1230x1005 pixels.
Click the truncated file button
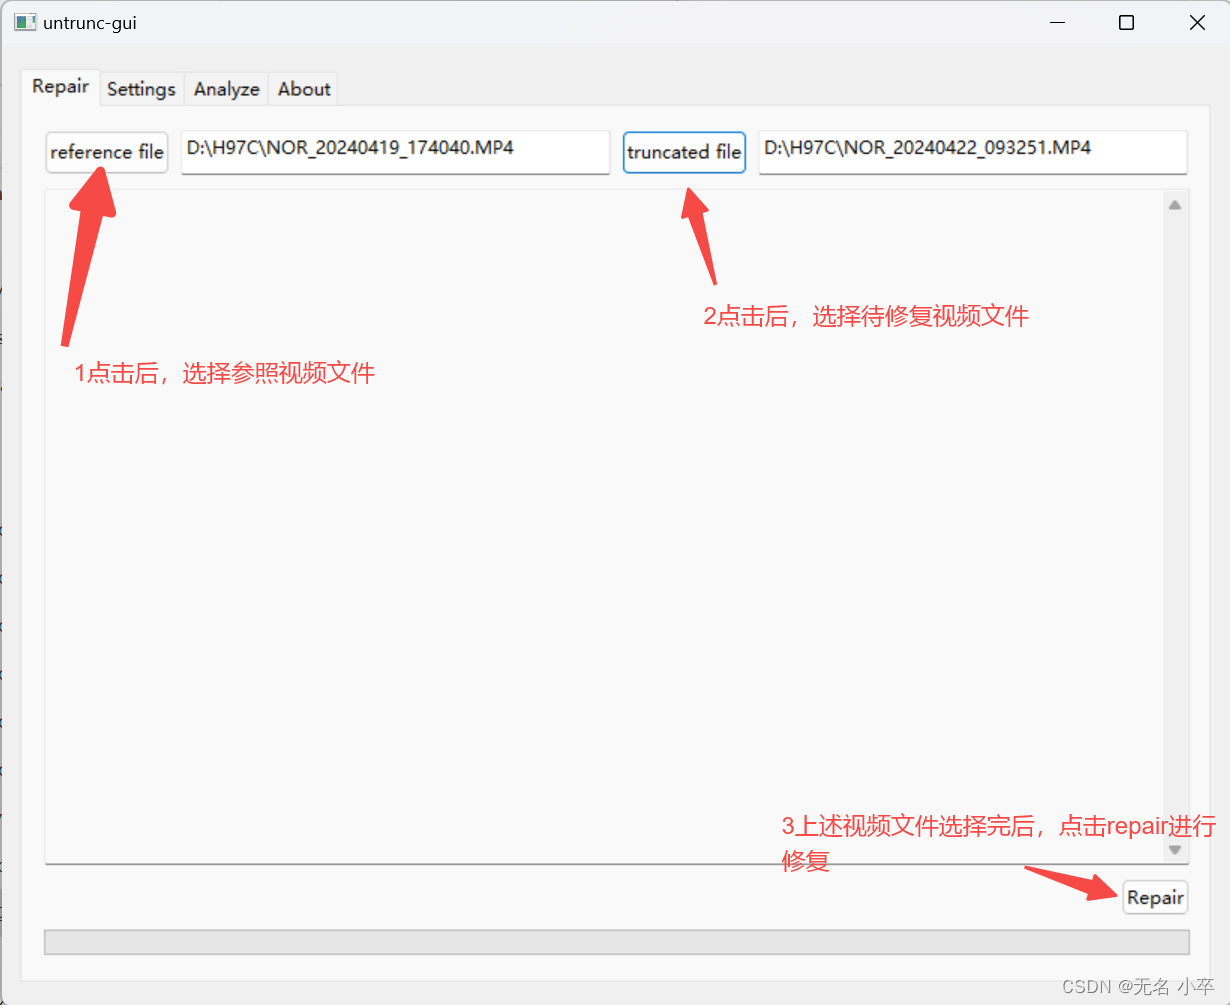pyautogui.click(x=684, y=152)
